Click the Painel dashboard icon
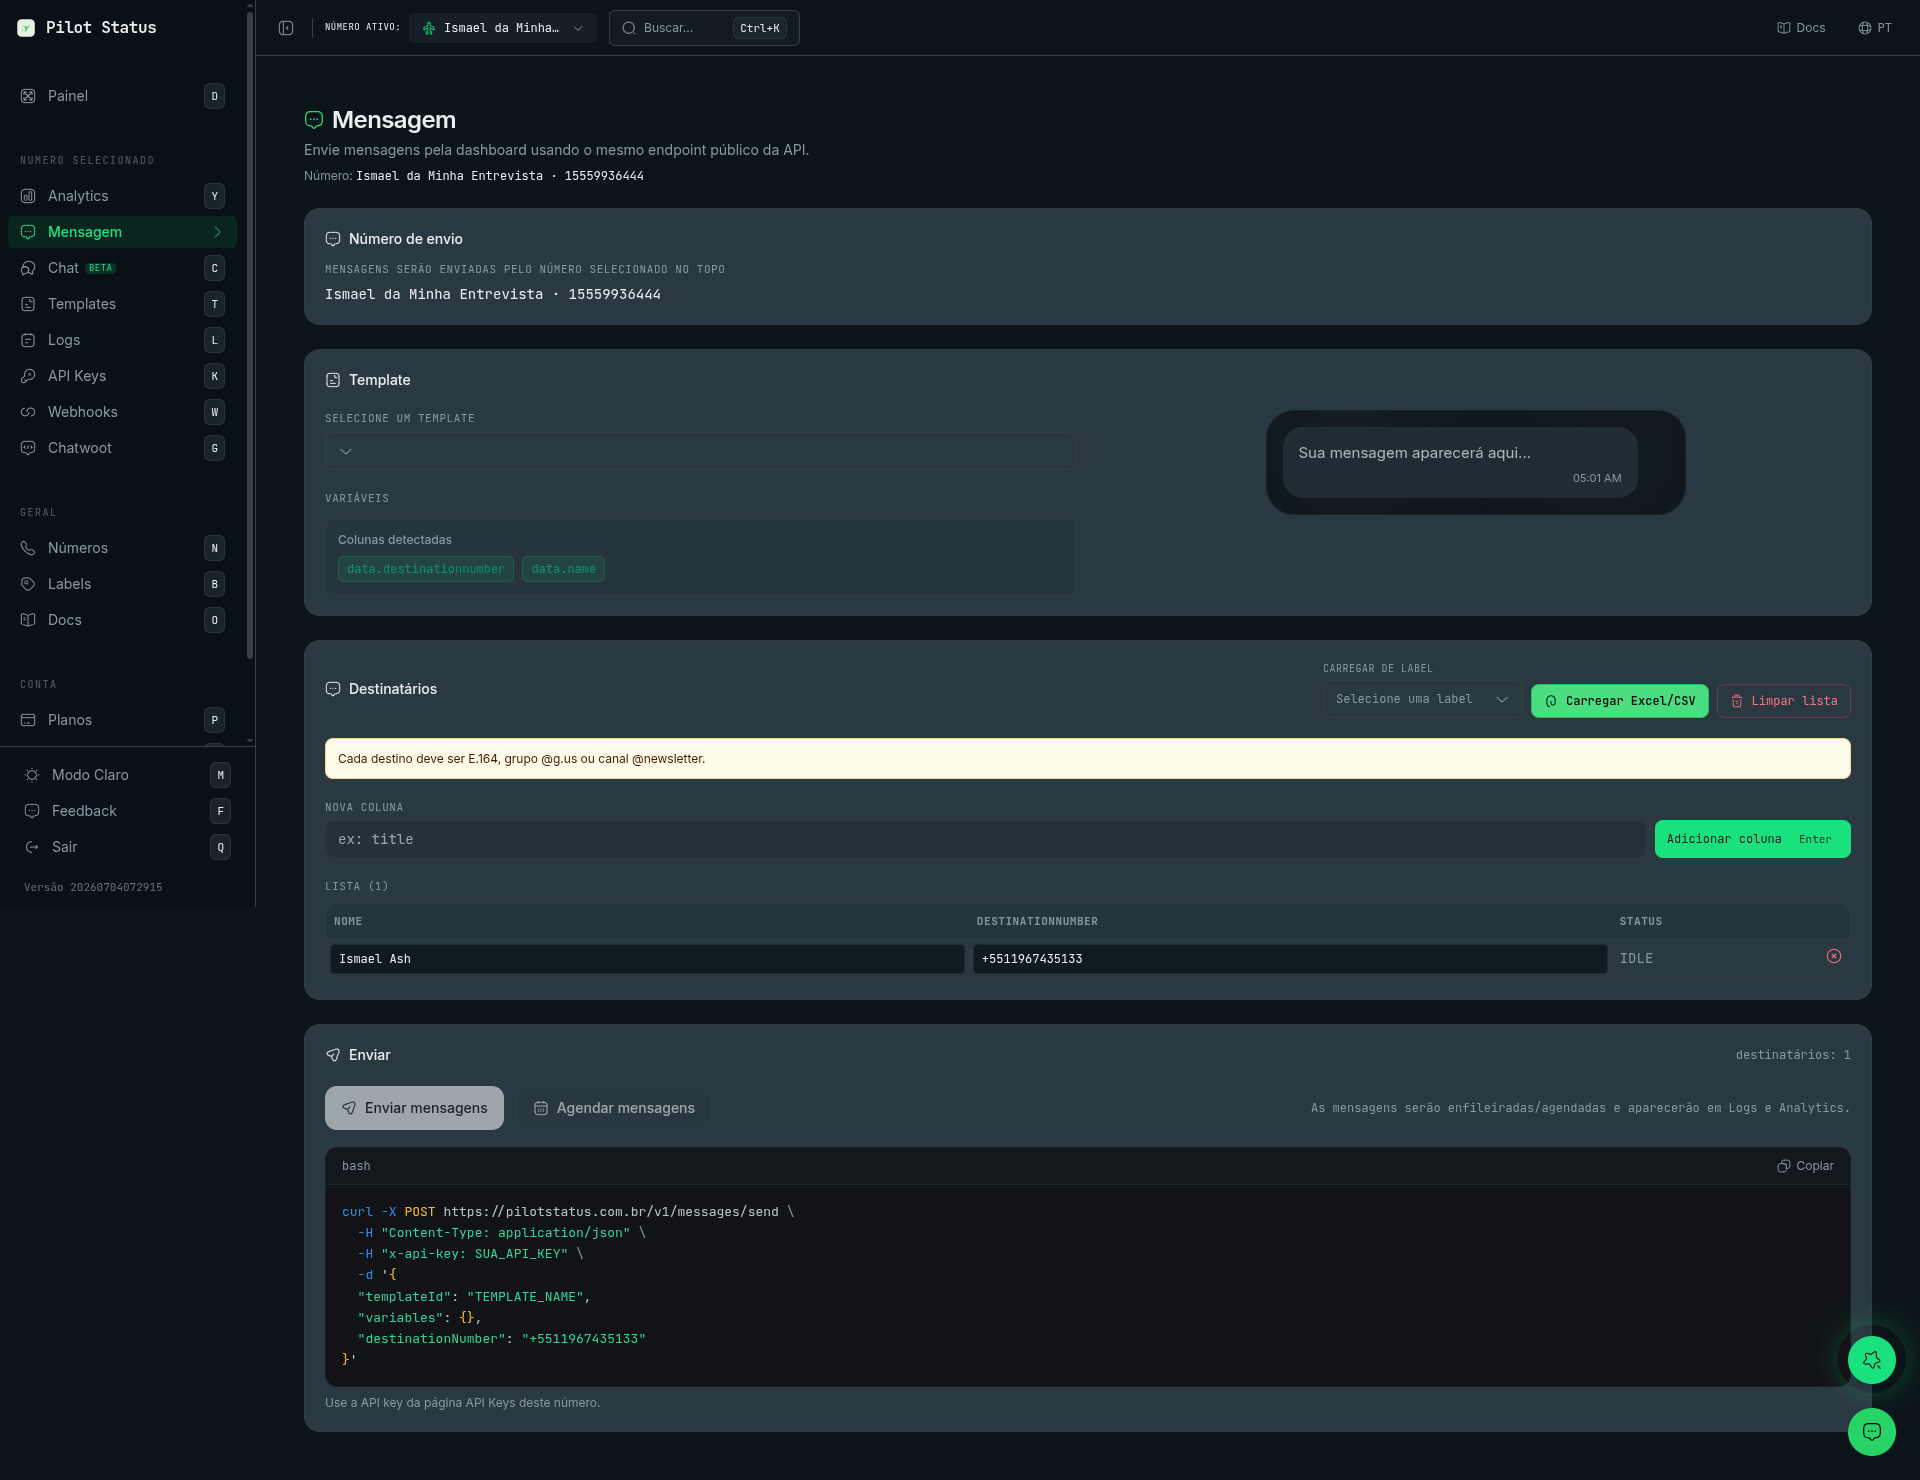 point(28,96)
